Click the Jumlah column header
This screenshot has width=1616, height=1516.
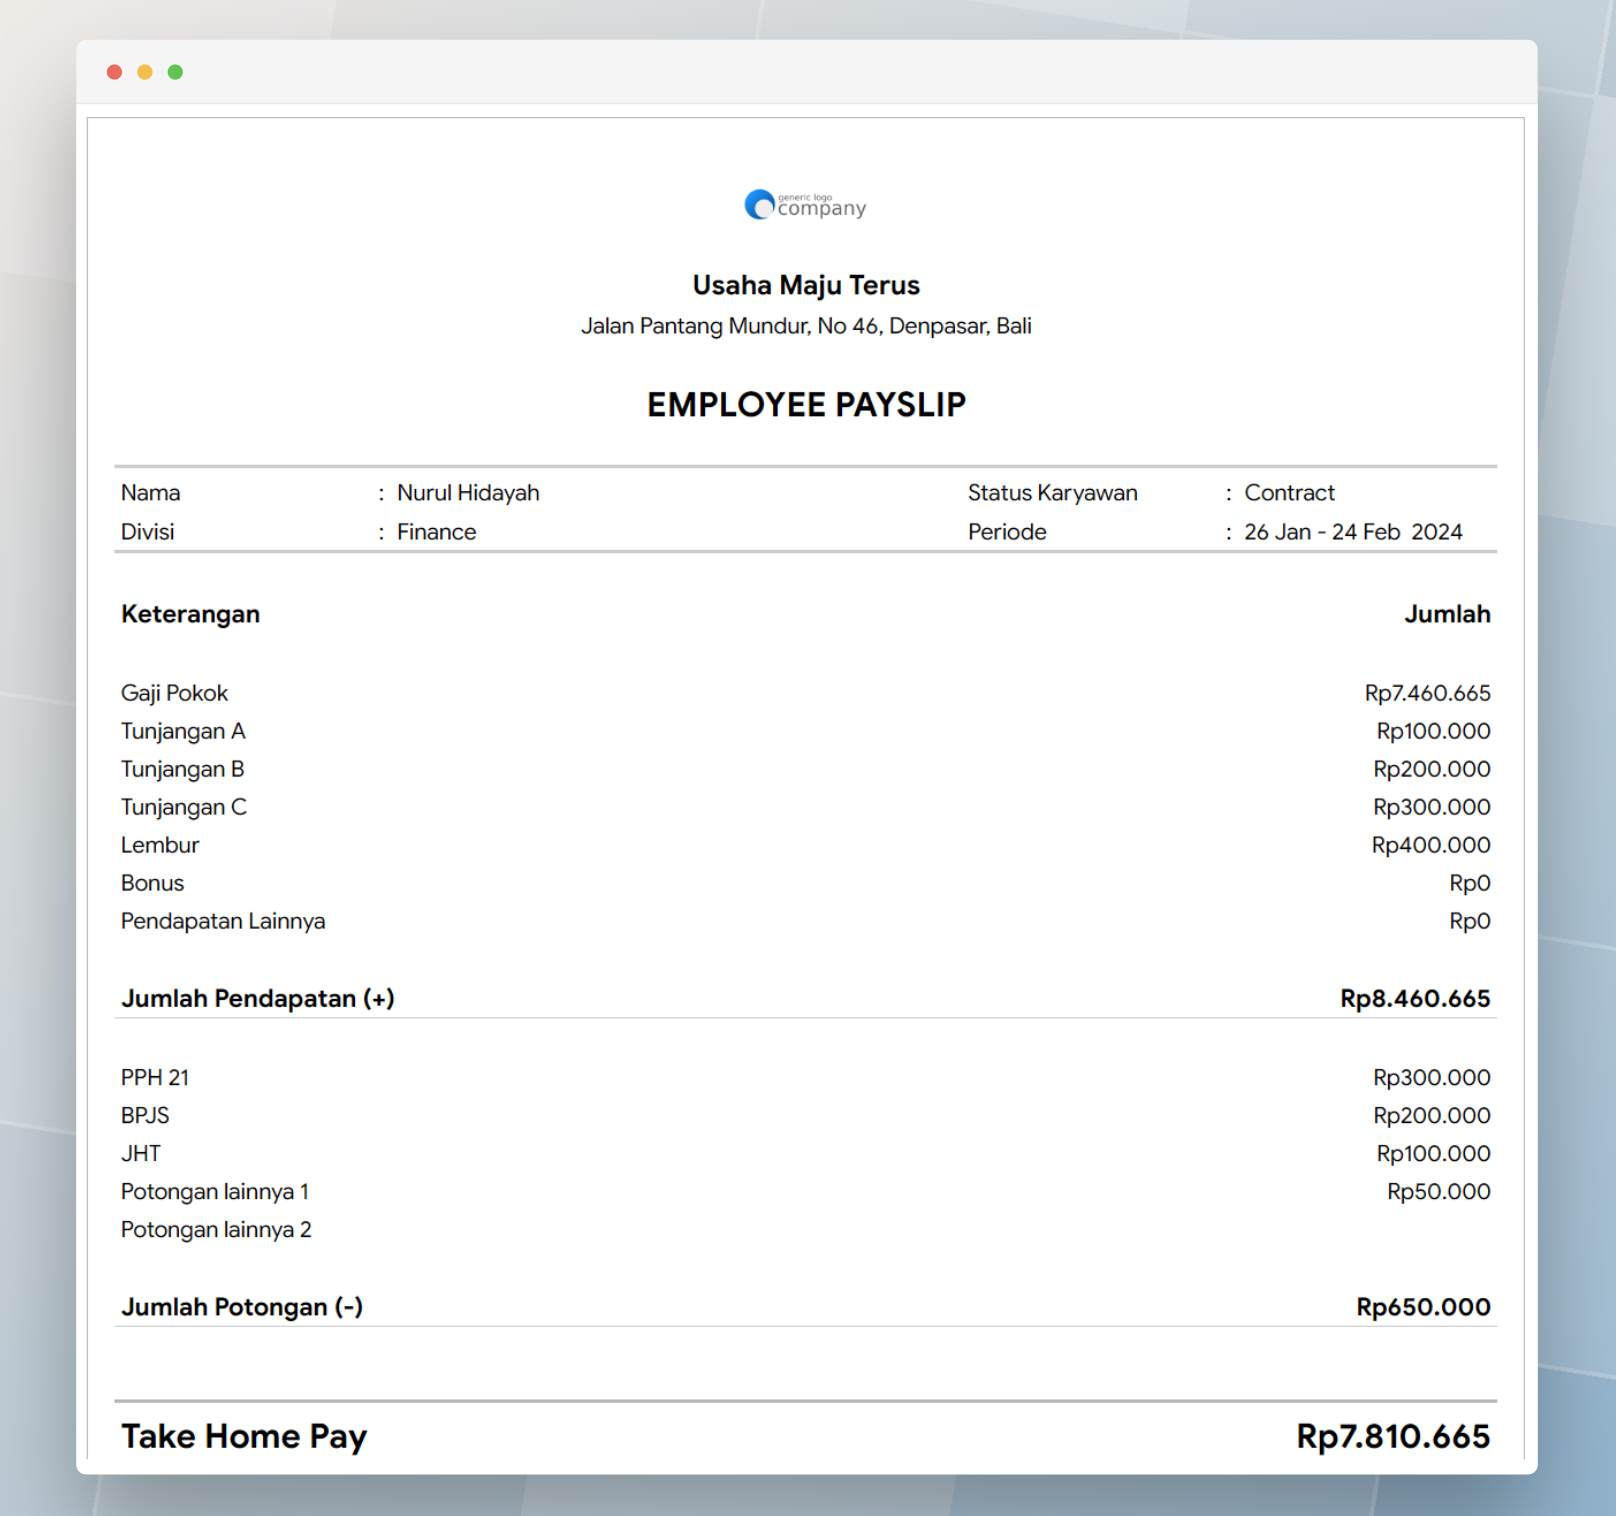tap(1447, 614)
